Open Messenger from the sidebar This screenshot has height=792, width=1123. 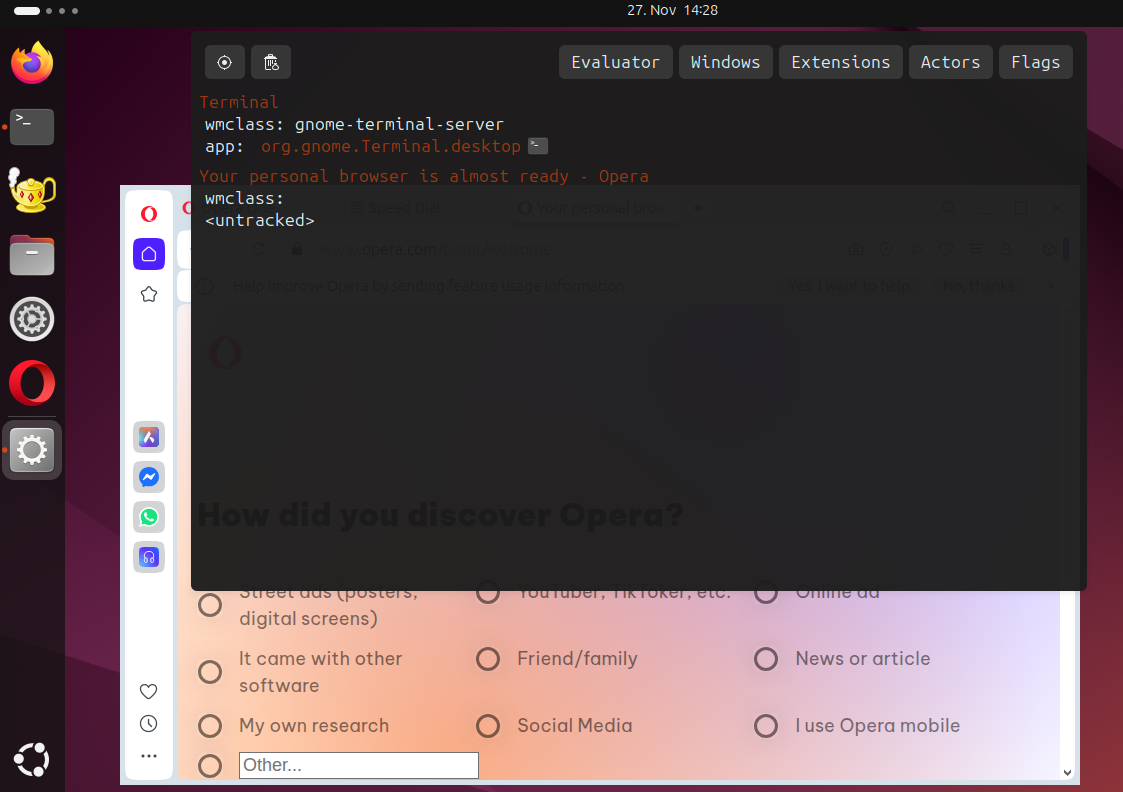(148, 477)
